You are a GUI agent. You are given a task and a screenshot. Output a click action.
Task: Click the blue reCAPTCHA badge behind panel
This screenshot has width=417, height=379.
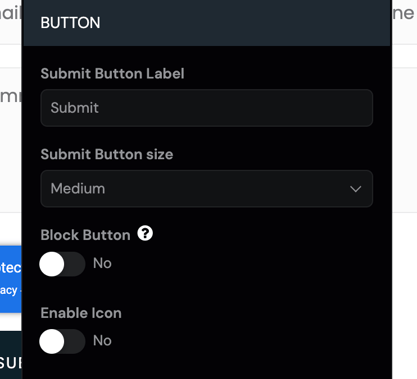11,279
